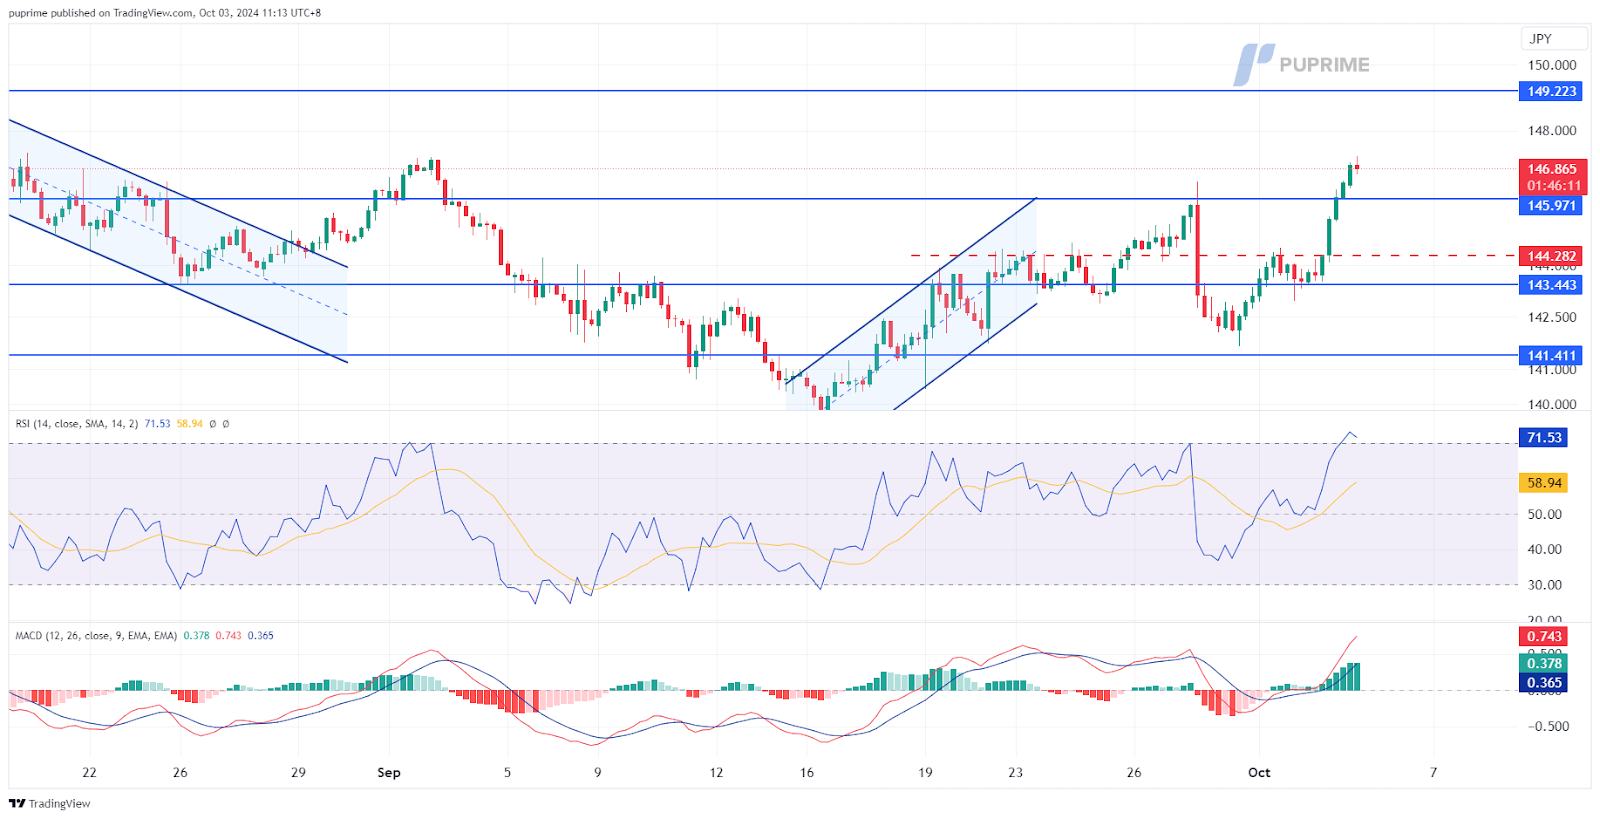Click the MACD -0.500 axis label
The height and width of the screenshot is (819, 1600).
tap(1549, 726)
